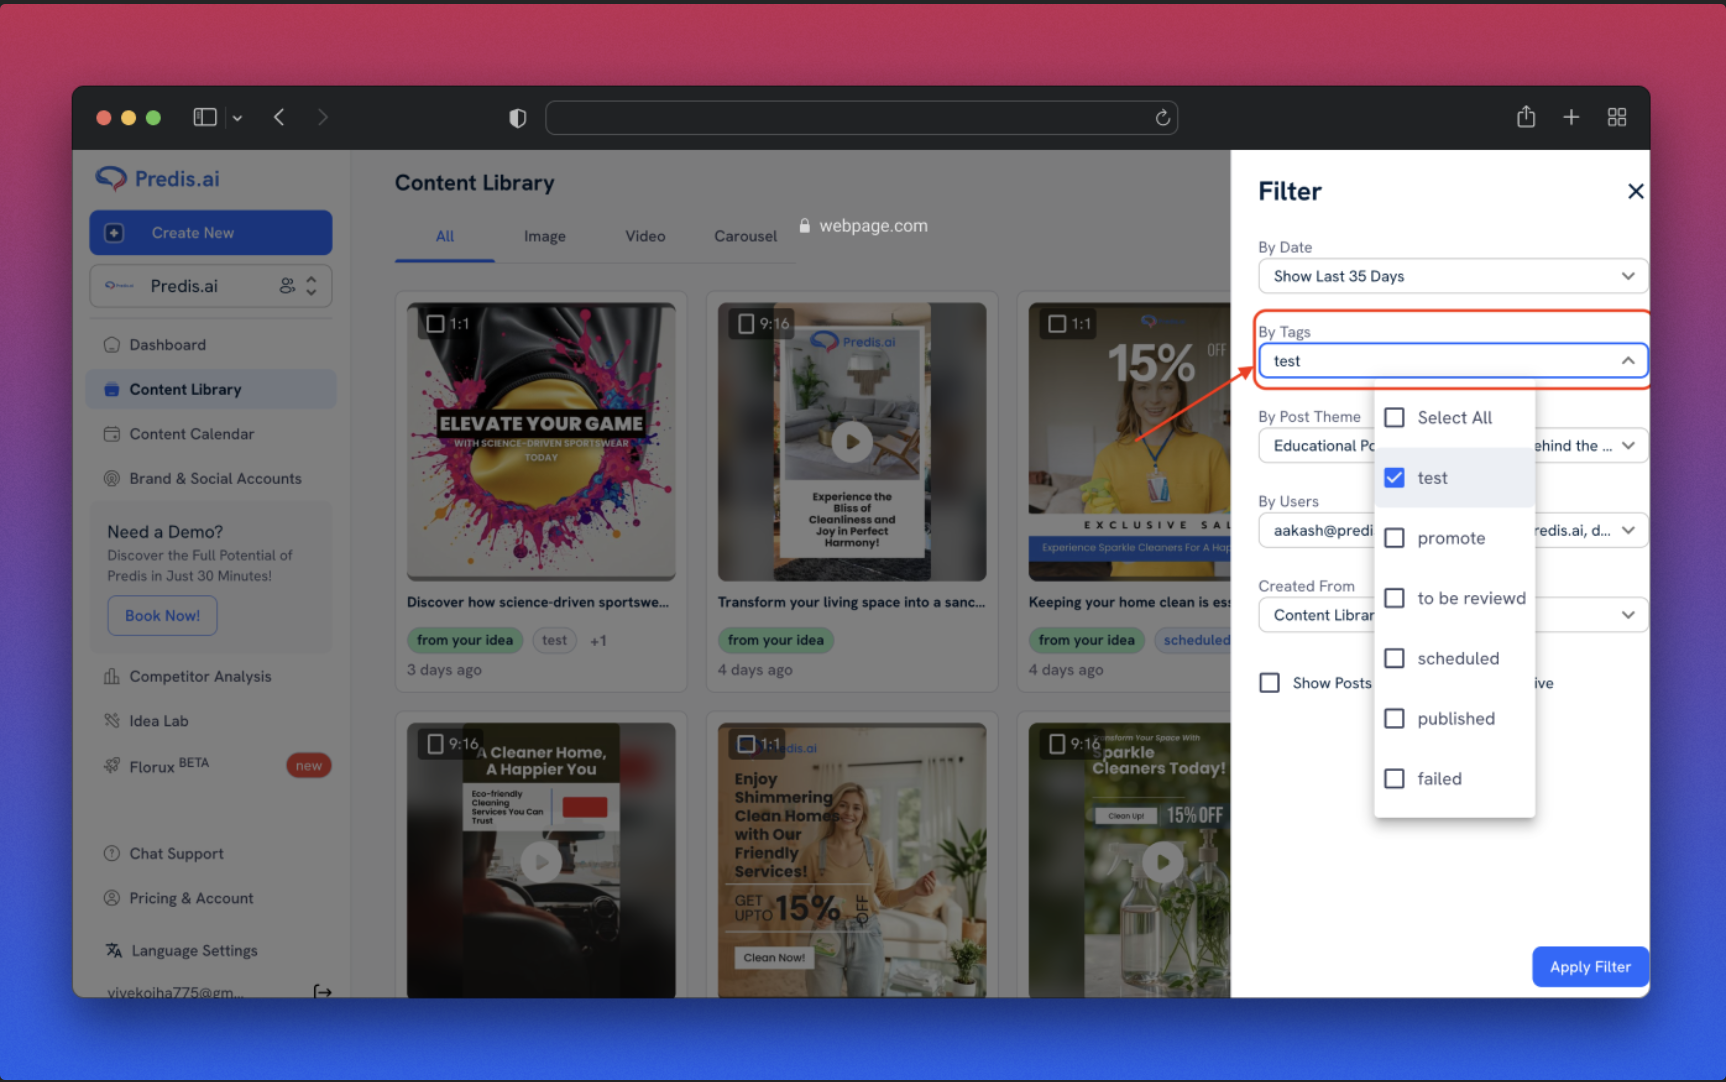Switch to the Video tab

[645, 237]
